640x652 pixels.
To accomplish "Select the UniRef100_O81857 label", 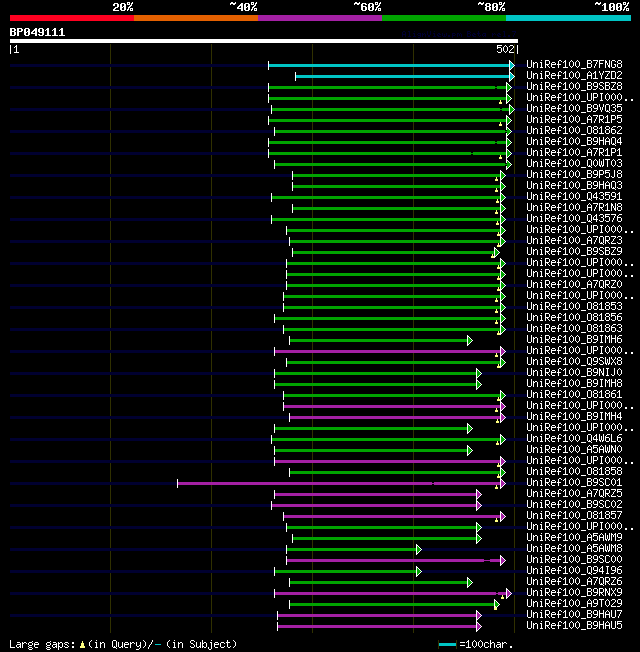I will tap(574, 516).
